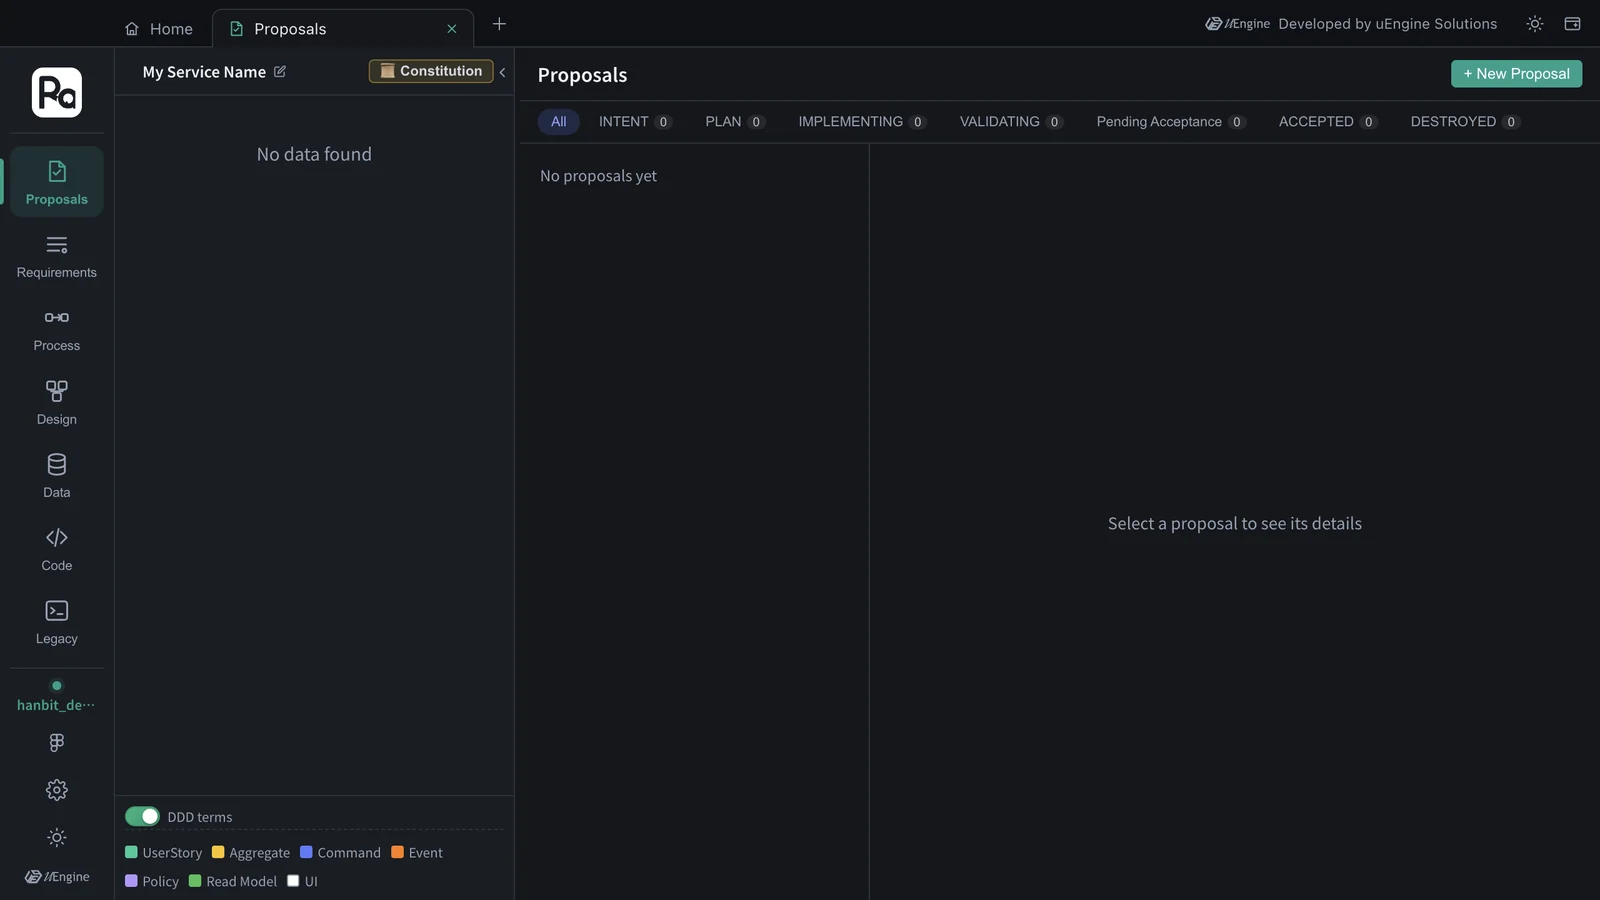Filter proposals by VALIDATING
1600x900 pixels.
point(1011,122)
